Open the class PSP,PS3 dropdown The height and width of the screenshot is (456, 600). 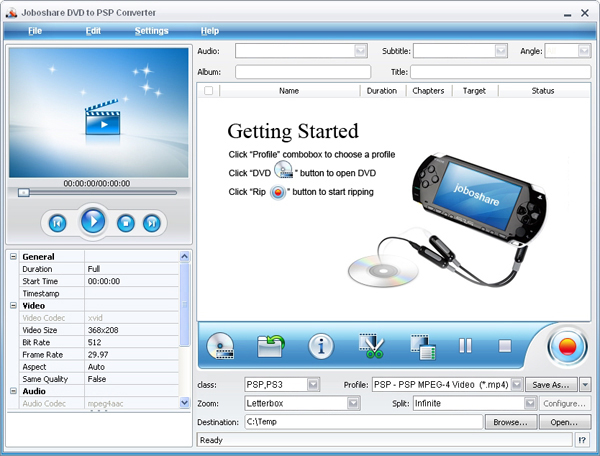tap(313, 384)
